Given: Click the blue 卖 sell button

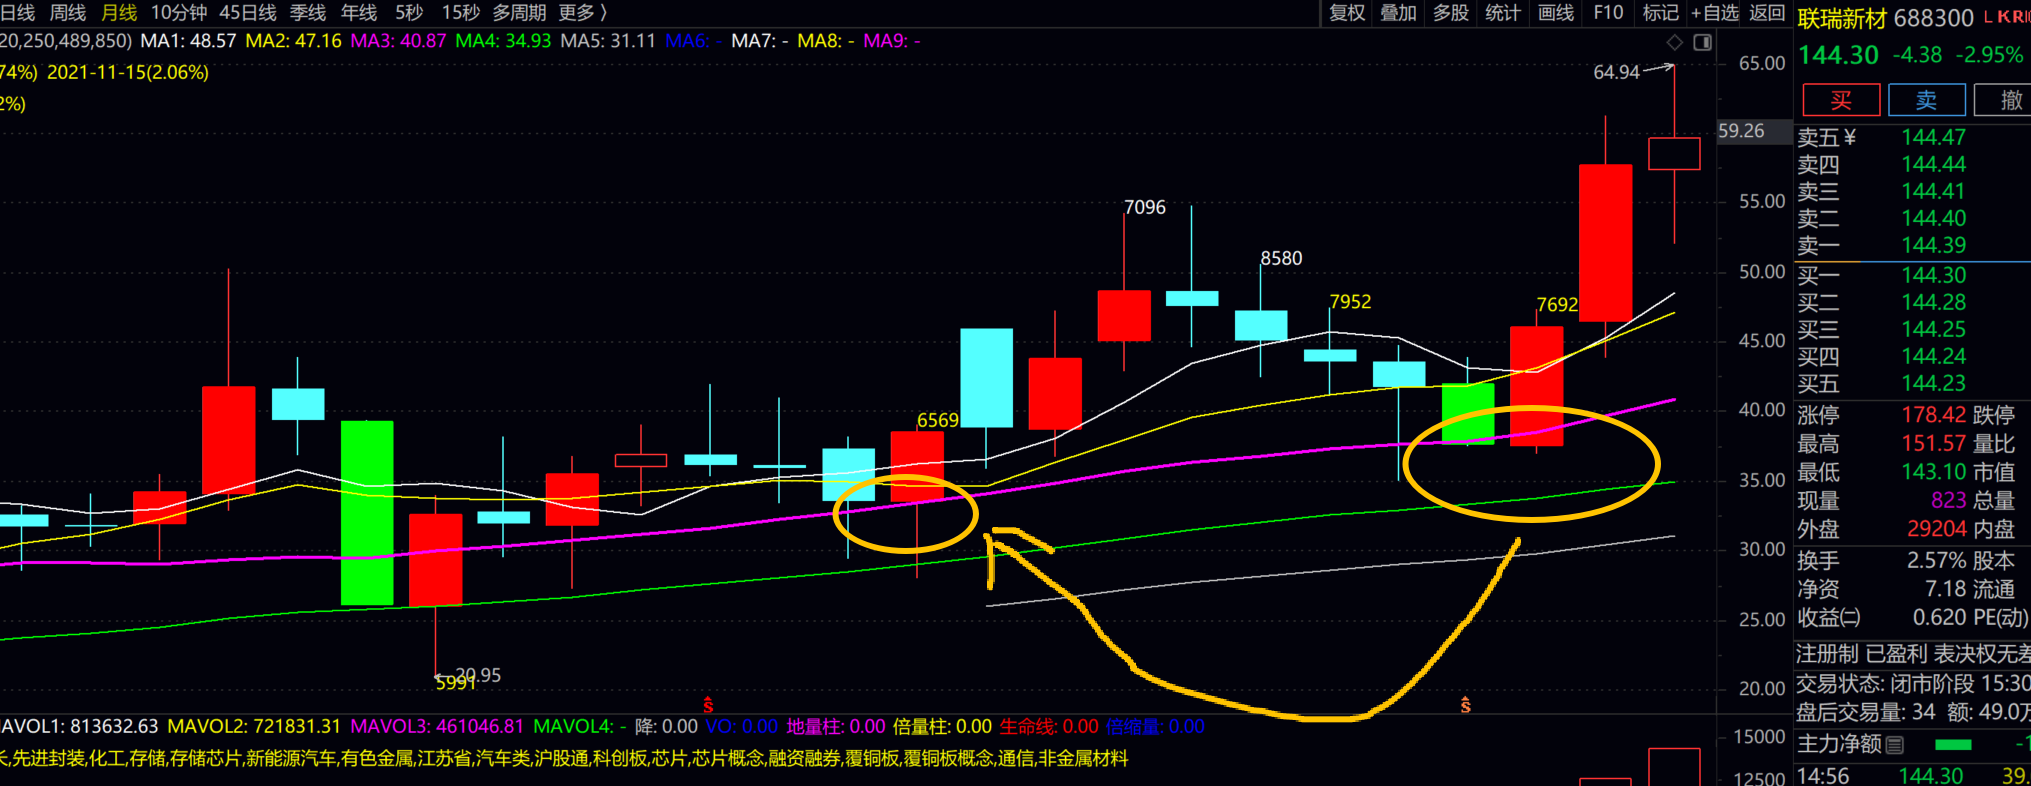Looking at the screenshot, I should coord(1926,100).
